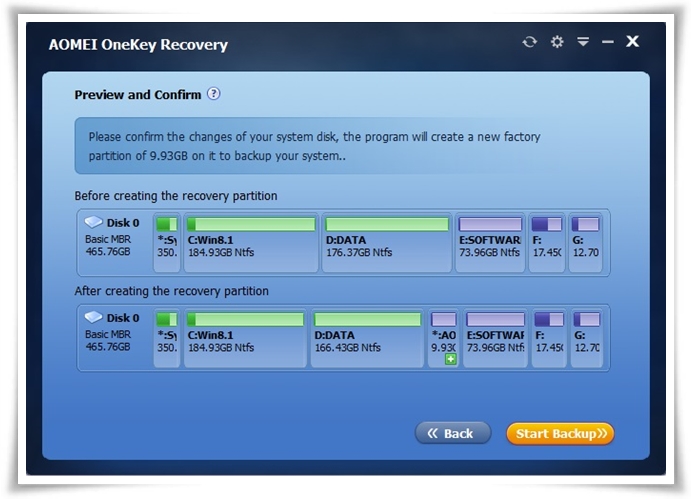This screenshot has width=691, height=499.
Task: Click green plus icon on new recovery partition
Action: [x=450, y=359]
